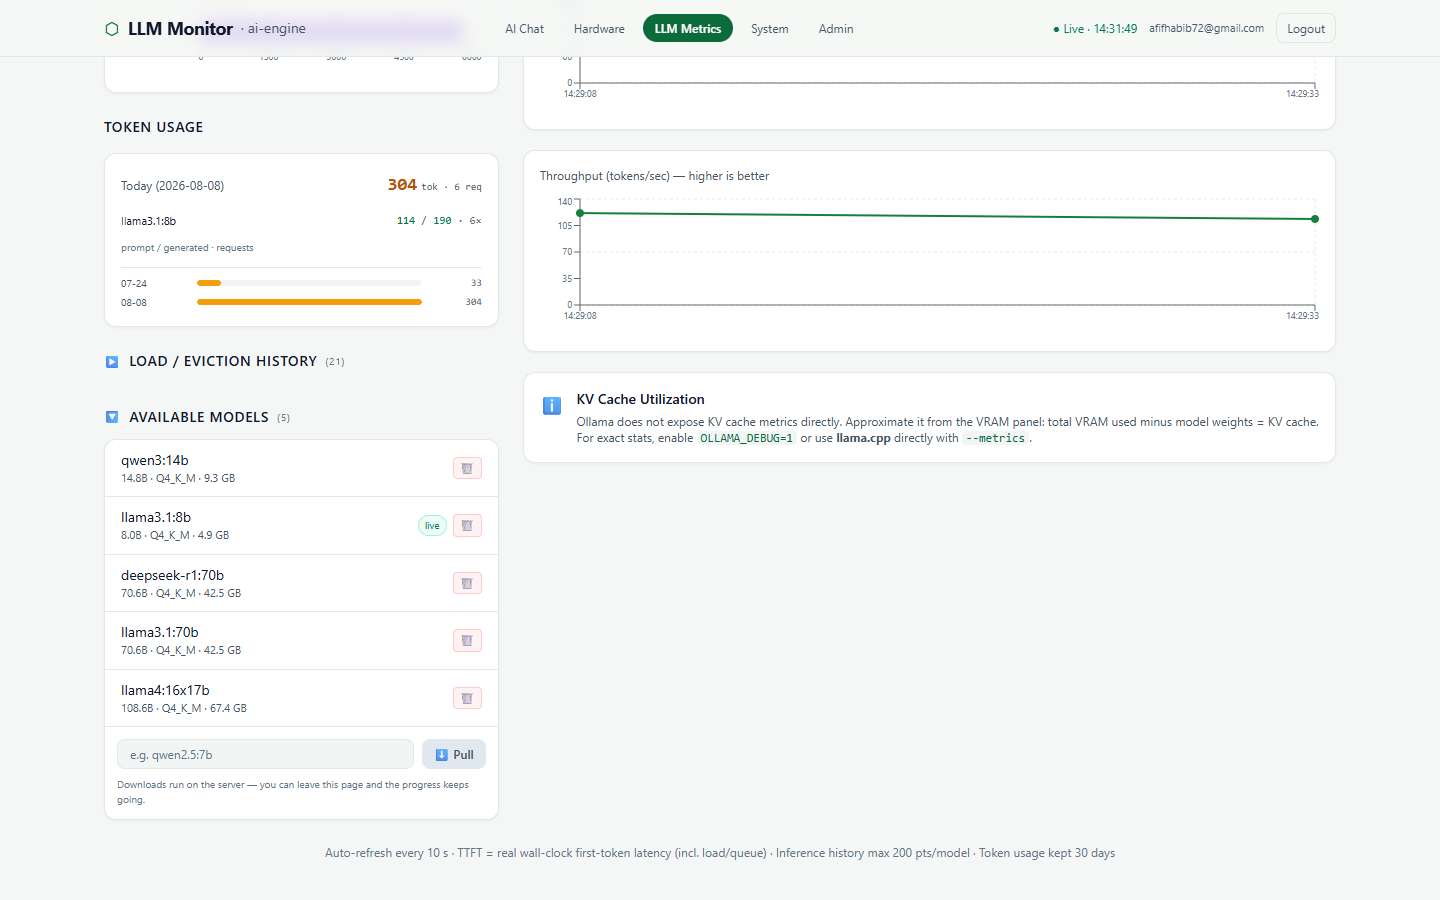This screenshot has width=1440, height=900.
Task: Click the Throughput chart's last data point
Action: [x=1315, y=219]
